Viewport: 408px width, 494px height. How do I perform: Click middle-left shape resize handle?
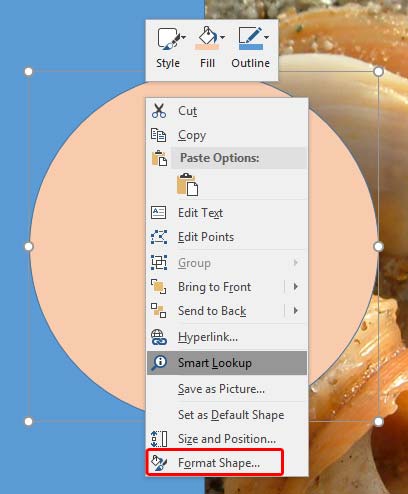click(x=29, y=246)
